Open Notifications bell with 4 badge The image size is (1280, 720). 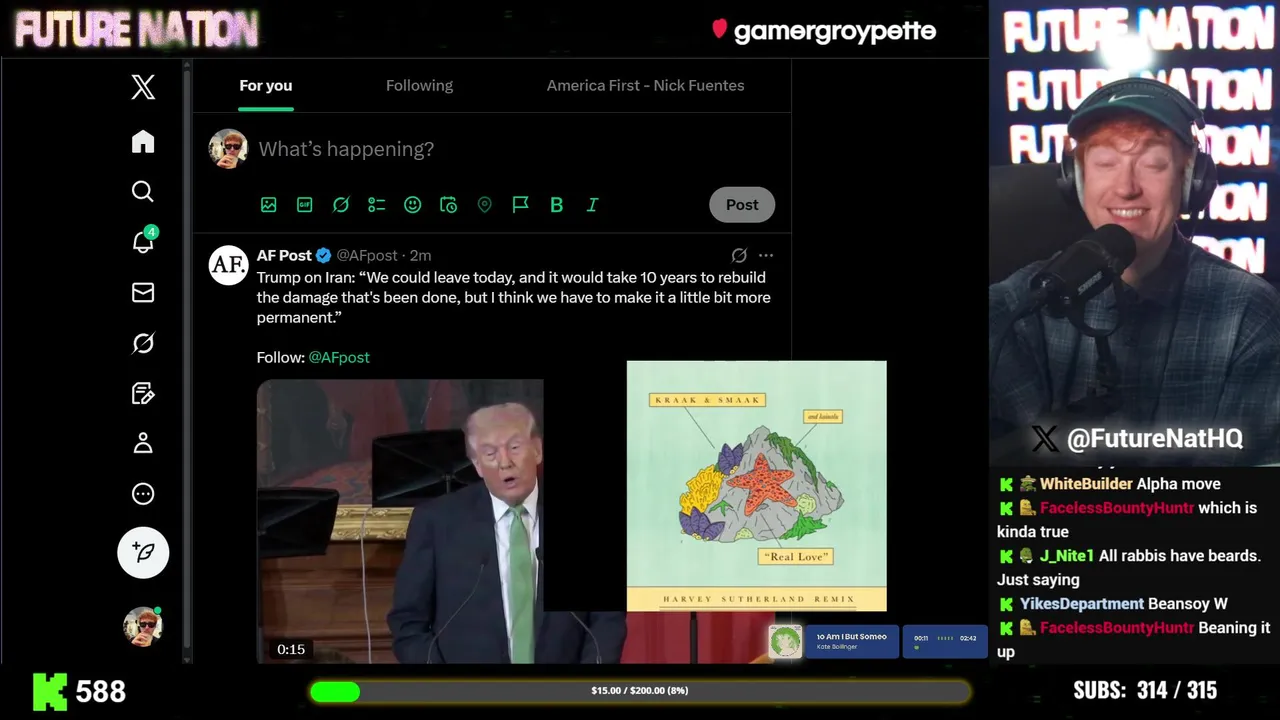pyautogui.click(x=143, y=241)
